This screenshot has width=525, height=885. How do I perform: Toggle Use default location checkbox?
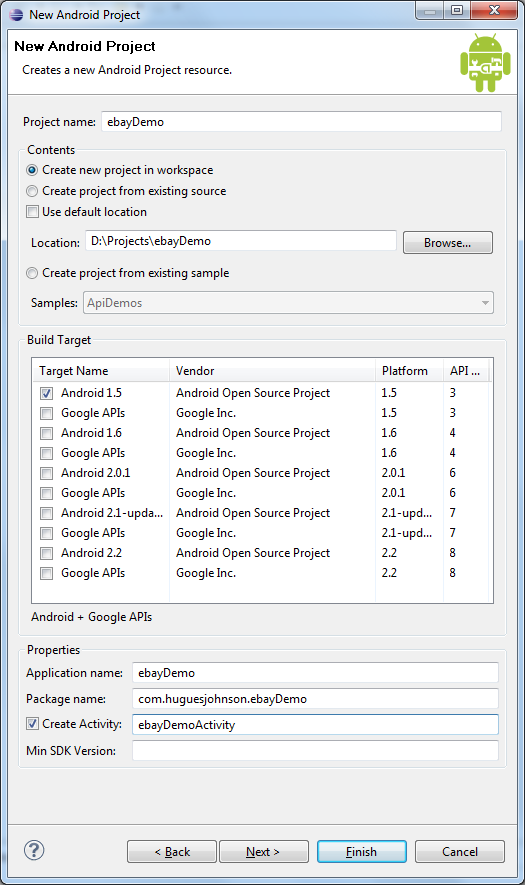[33, 212]
